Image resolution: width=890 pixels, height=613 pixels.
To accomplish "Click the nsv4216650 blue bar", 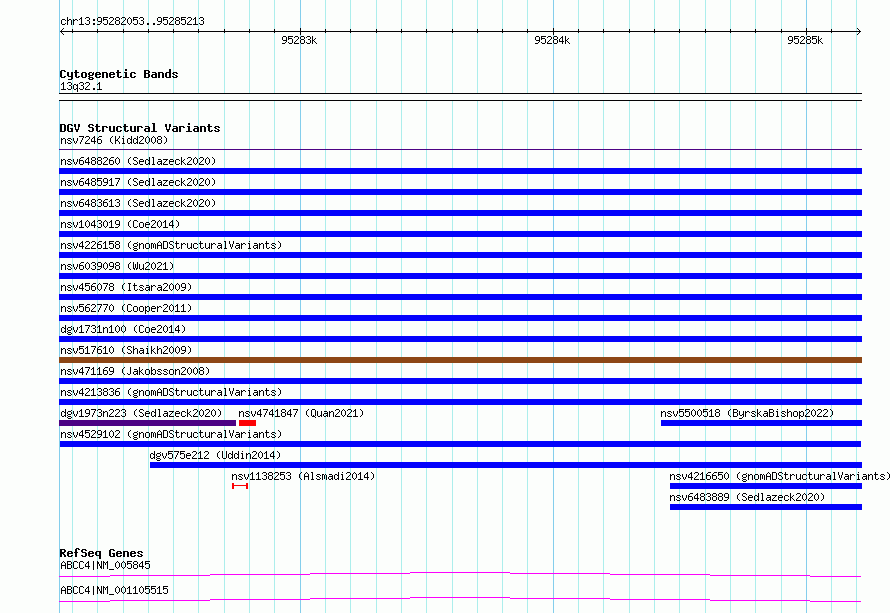I will tap(766, 486).
